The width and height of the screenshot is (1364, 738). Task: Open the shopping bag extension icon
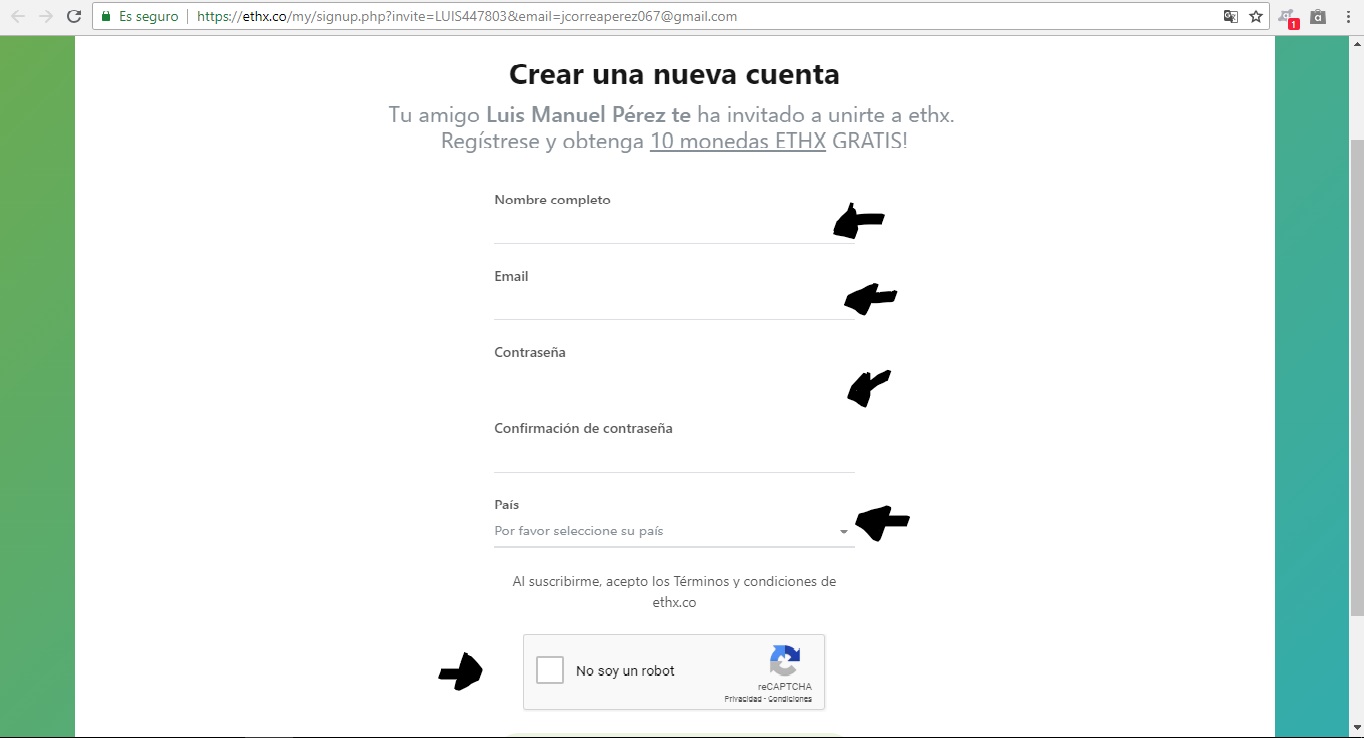coord(1318,17)
